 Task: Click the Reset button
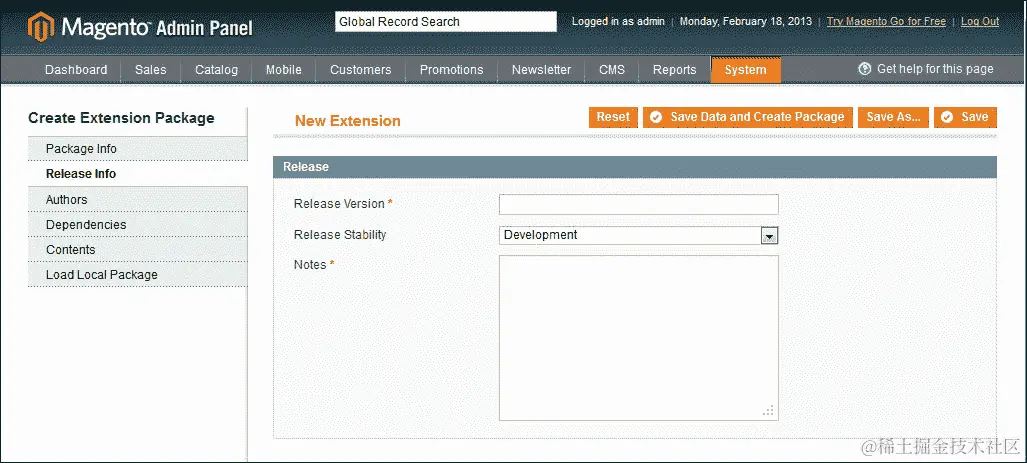tap(613, 117)
